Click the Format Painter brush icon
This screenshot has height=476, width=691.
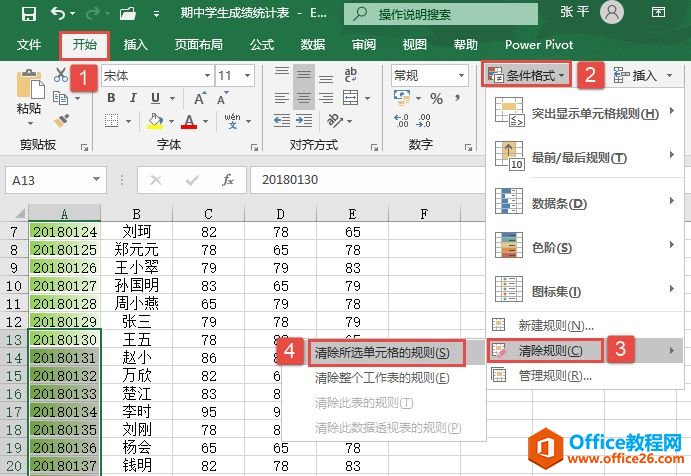[60, 119]
